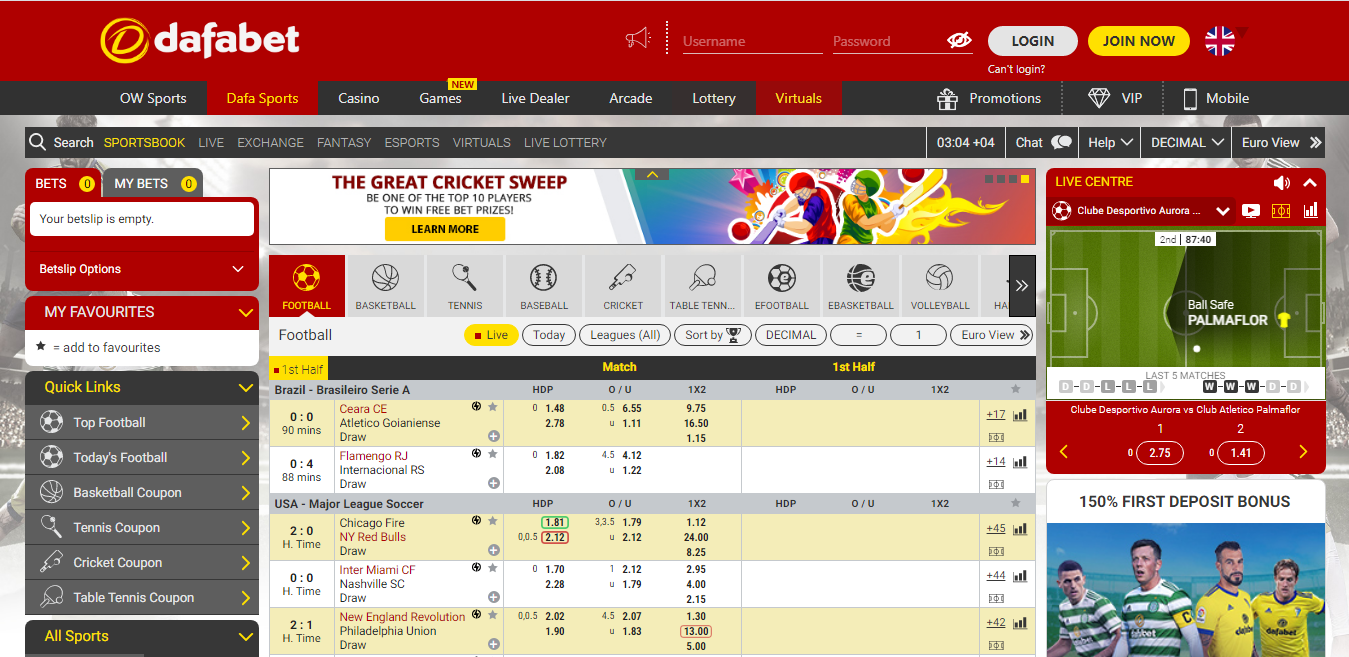1349x657 pixels.
Task: Show more sports with double-arrow button
Action: 1022,285
